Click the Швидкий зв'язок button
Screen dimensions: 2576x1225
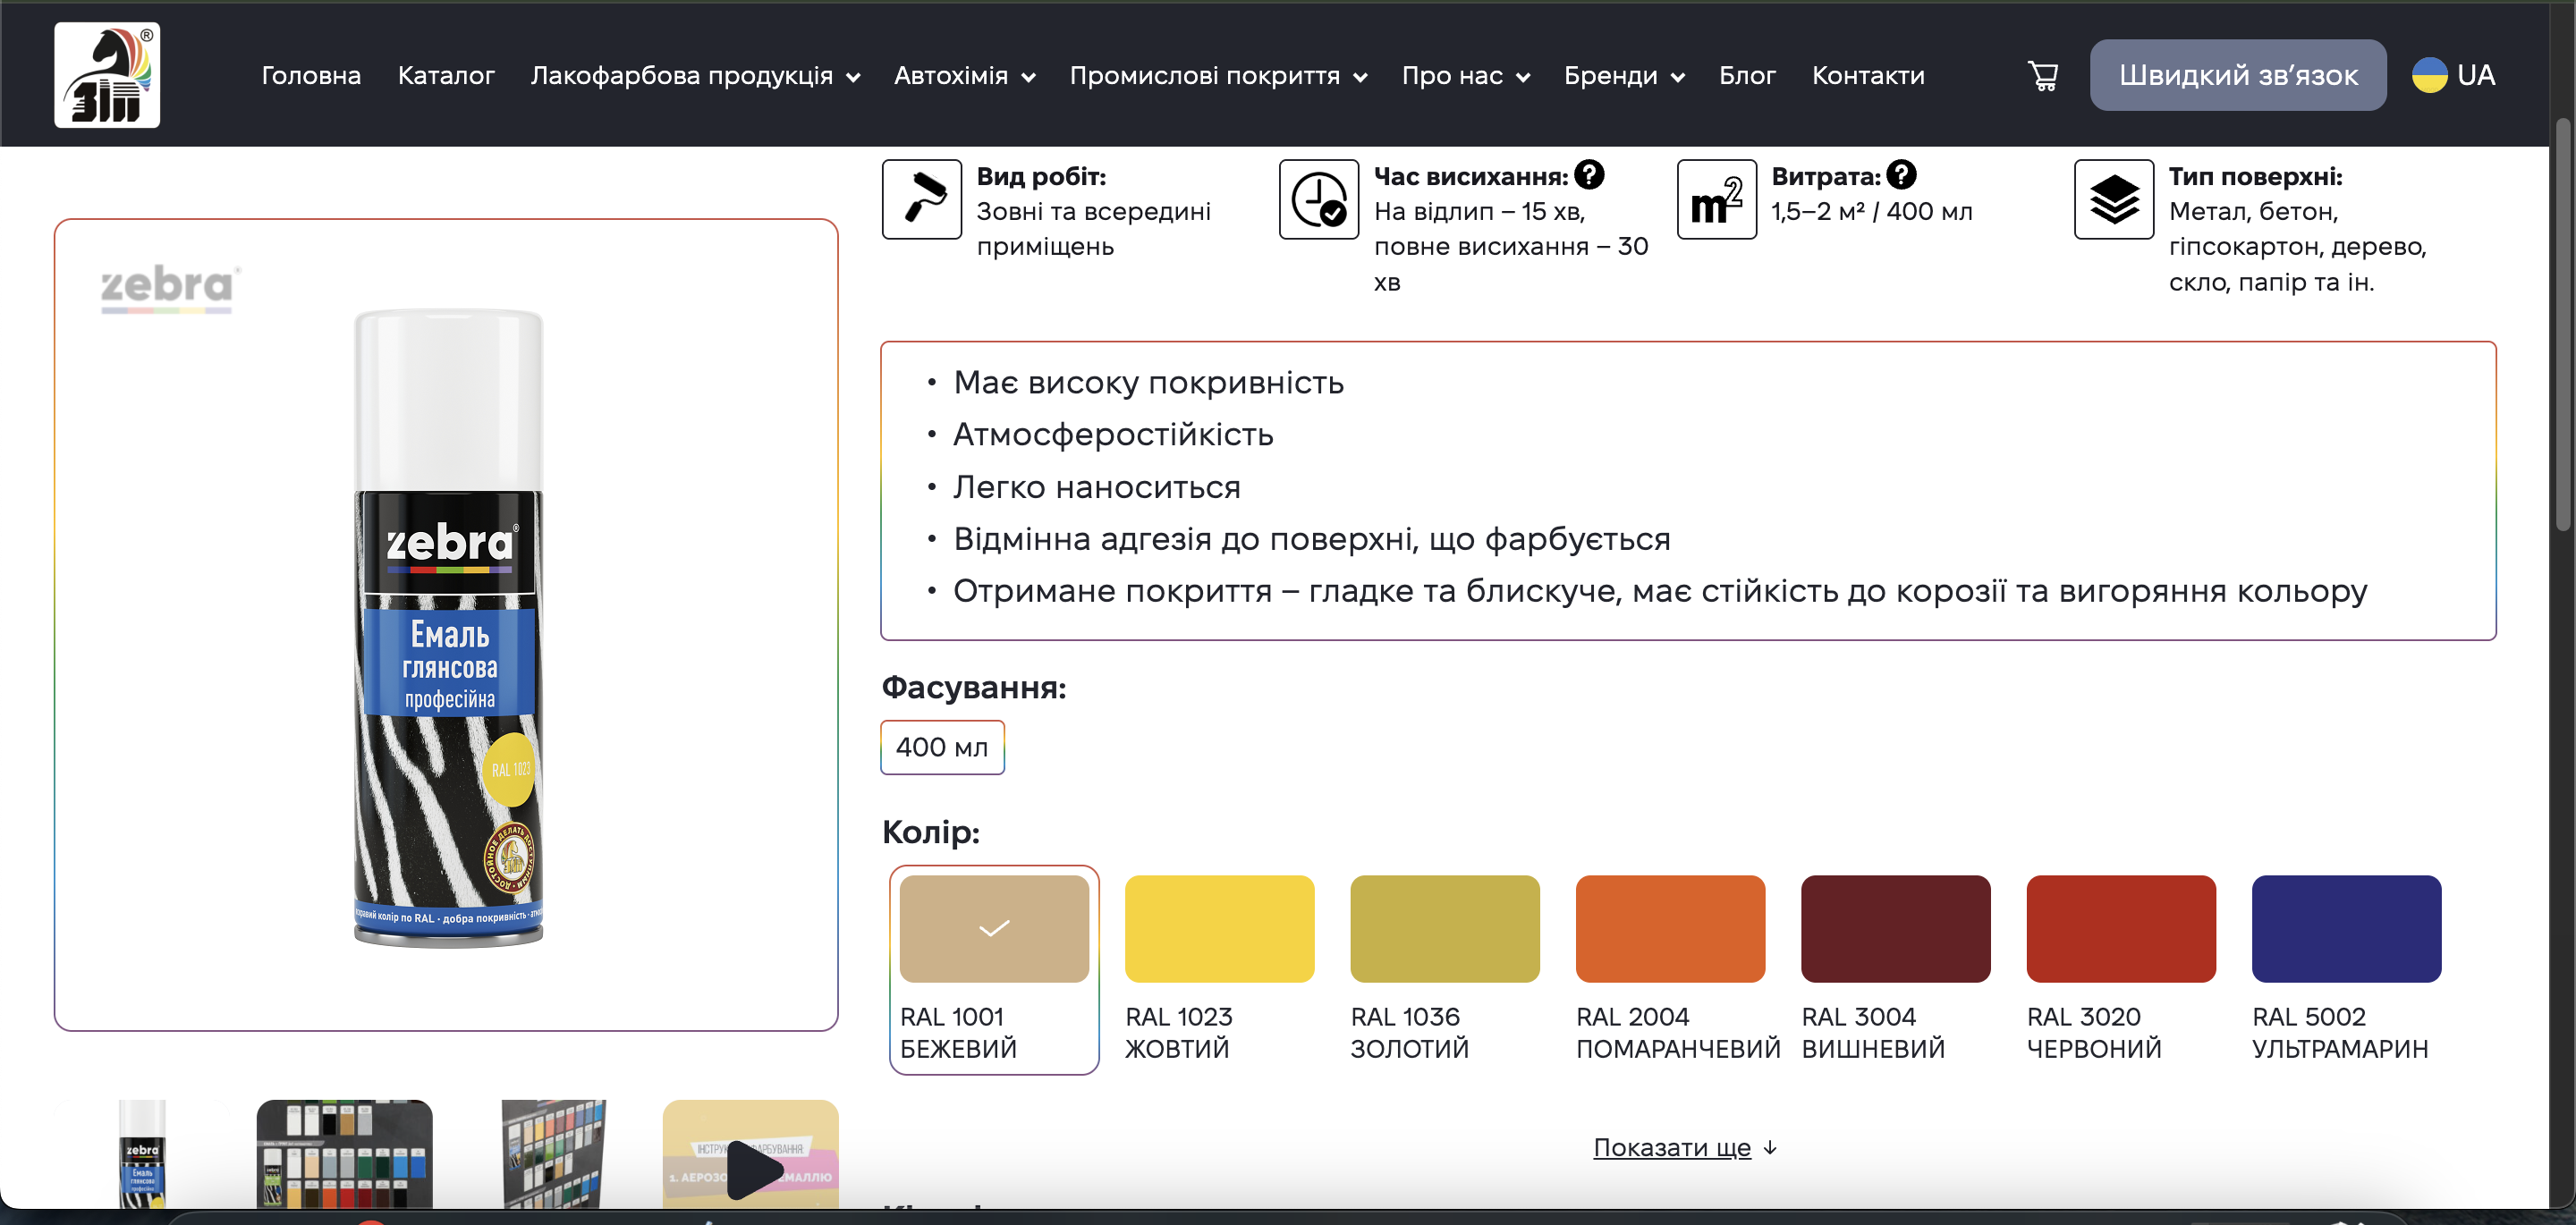point(2238,75)
